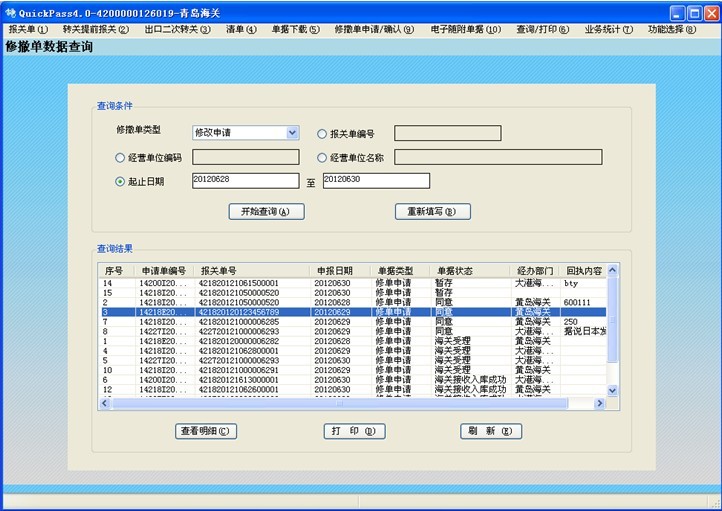Open the 报关单 menu
The image size is (722, 511).
pos(28,30)
